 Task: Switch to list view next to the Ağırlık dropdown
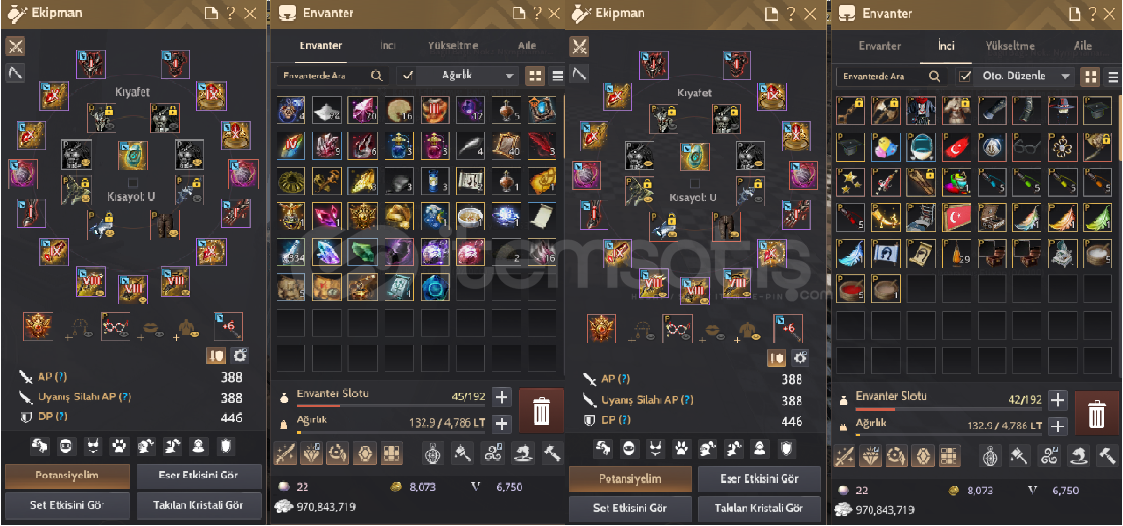(557, 76)
